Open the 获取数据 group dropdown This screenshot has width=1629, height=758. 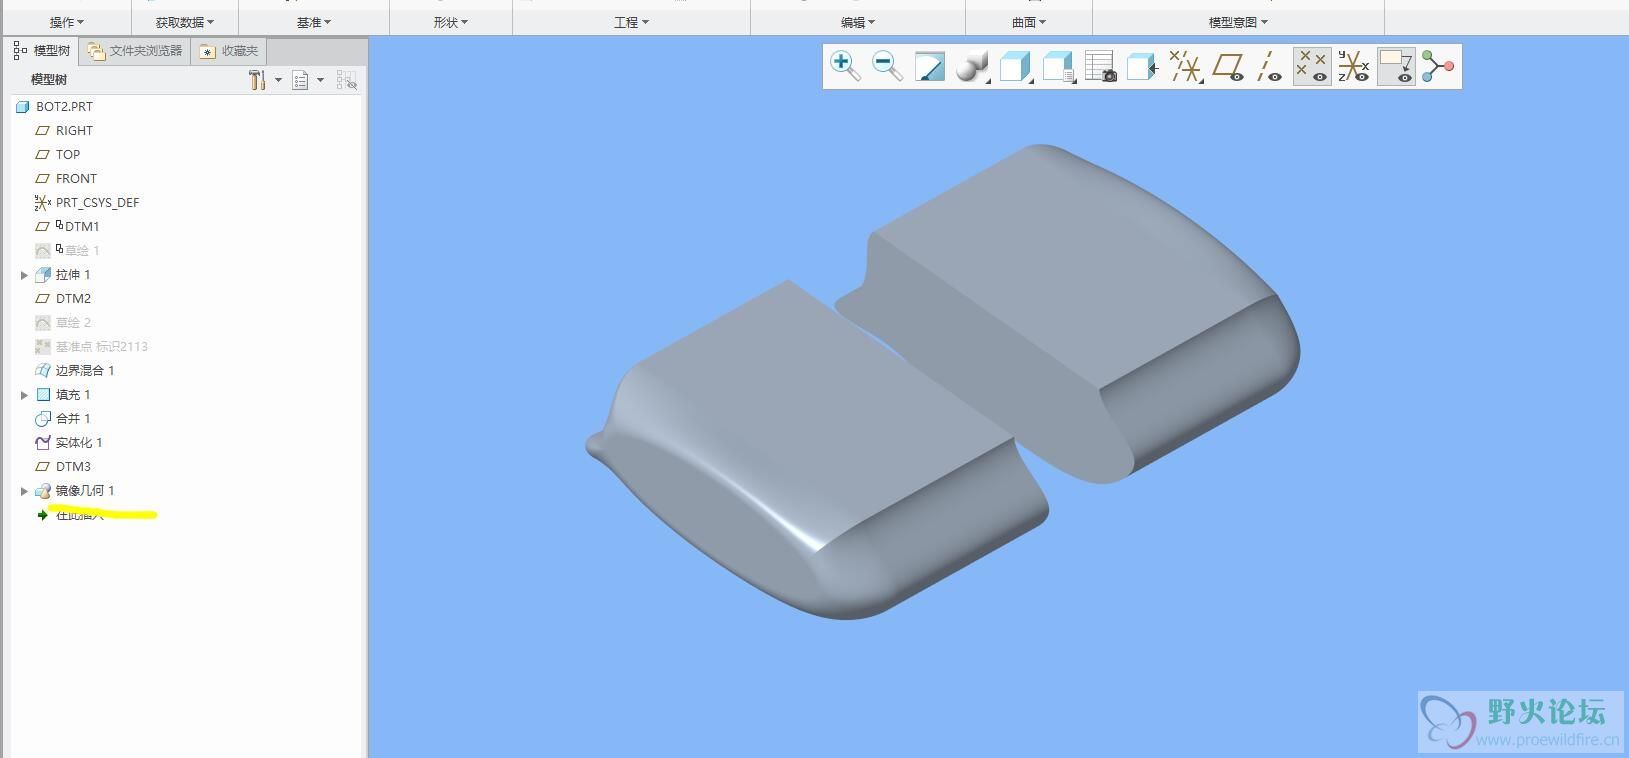185,22
